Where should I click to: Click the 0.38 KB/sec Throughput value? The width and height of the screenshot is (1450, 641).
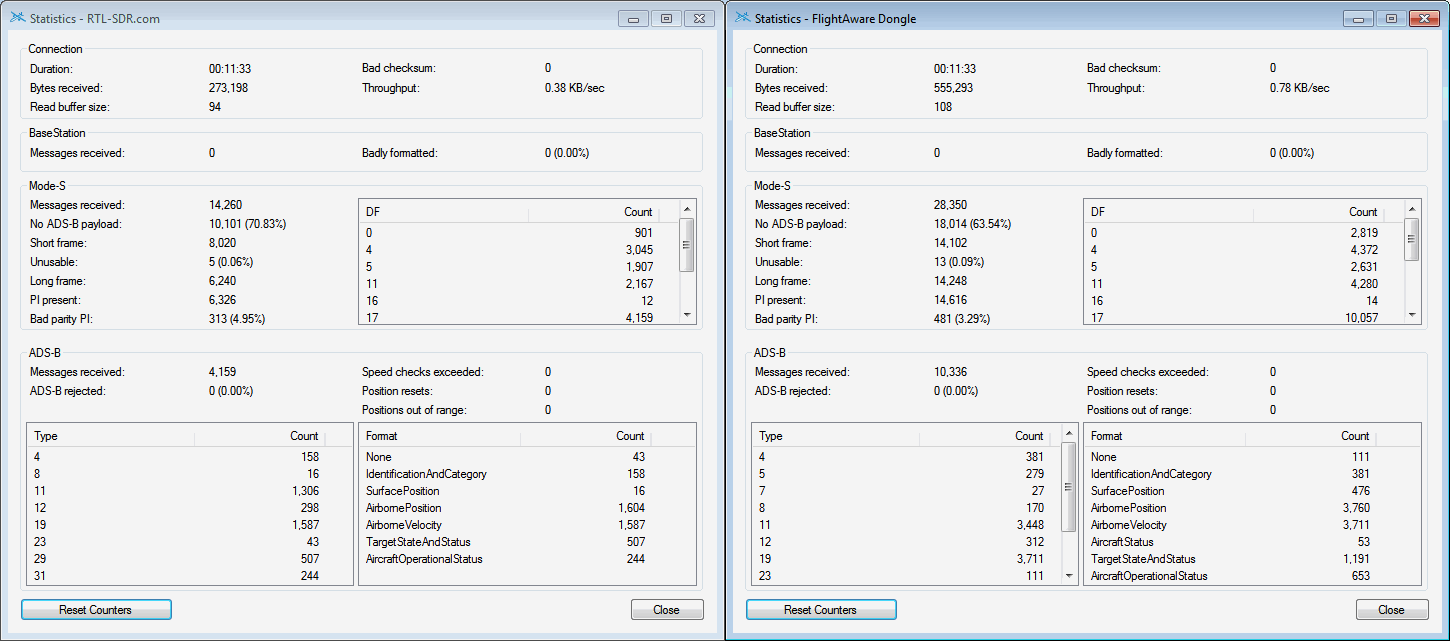click(x=575, y=88)
